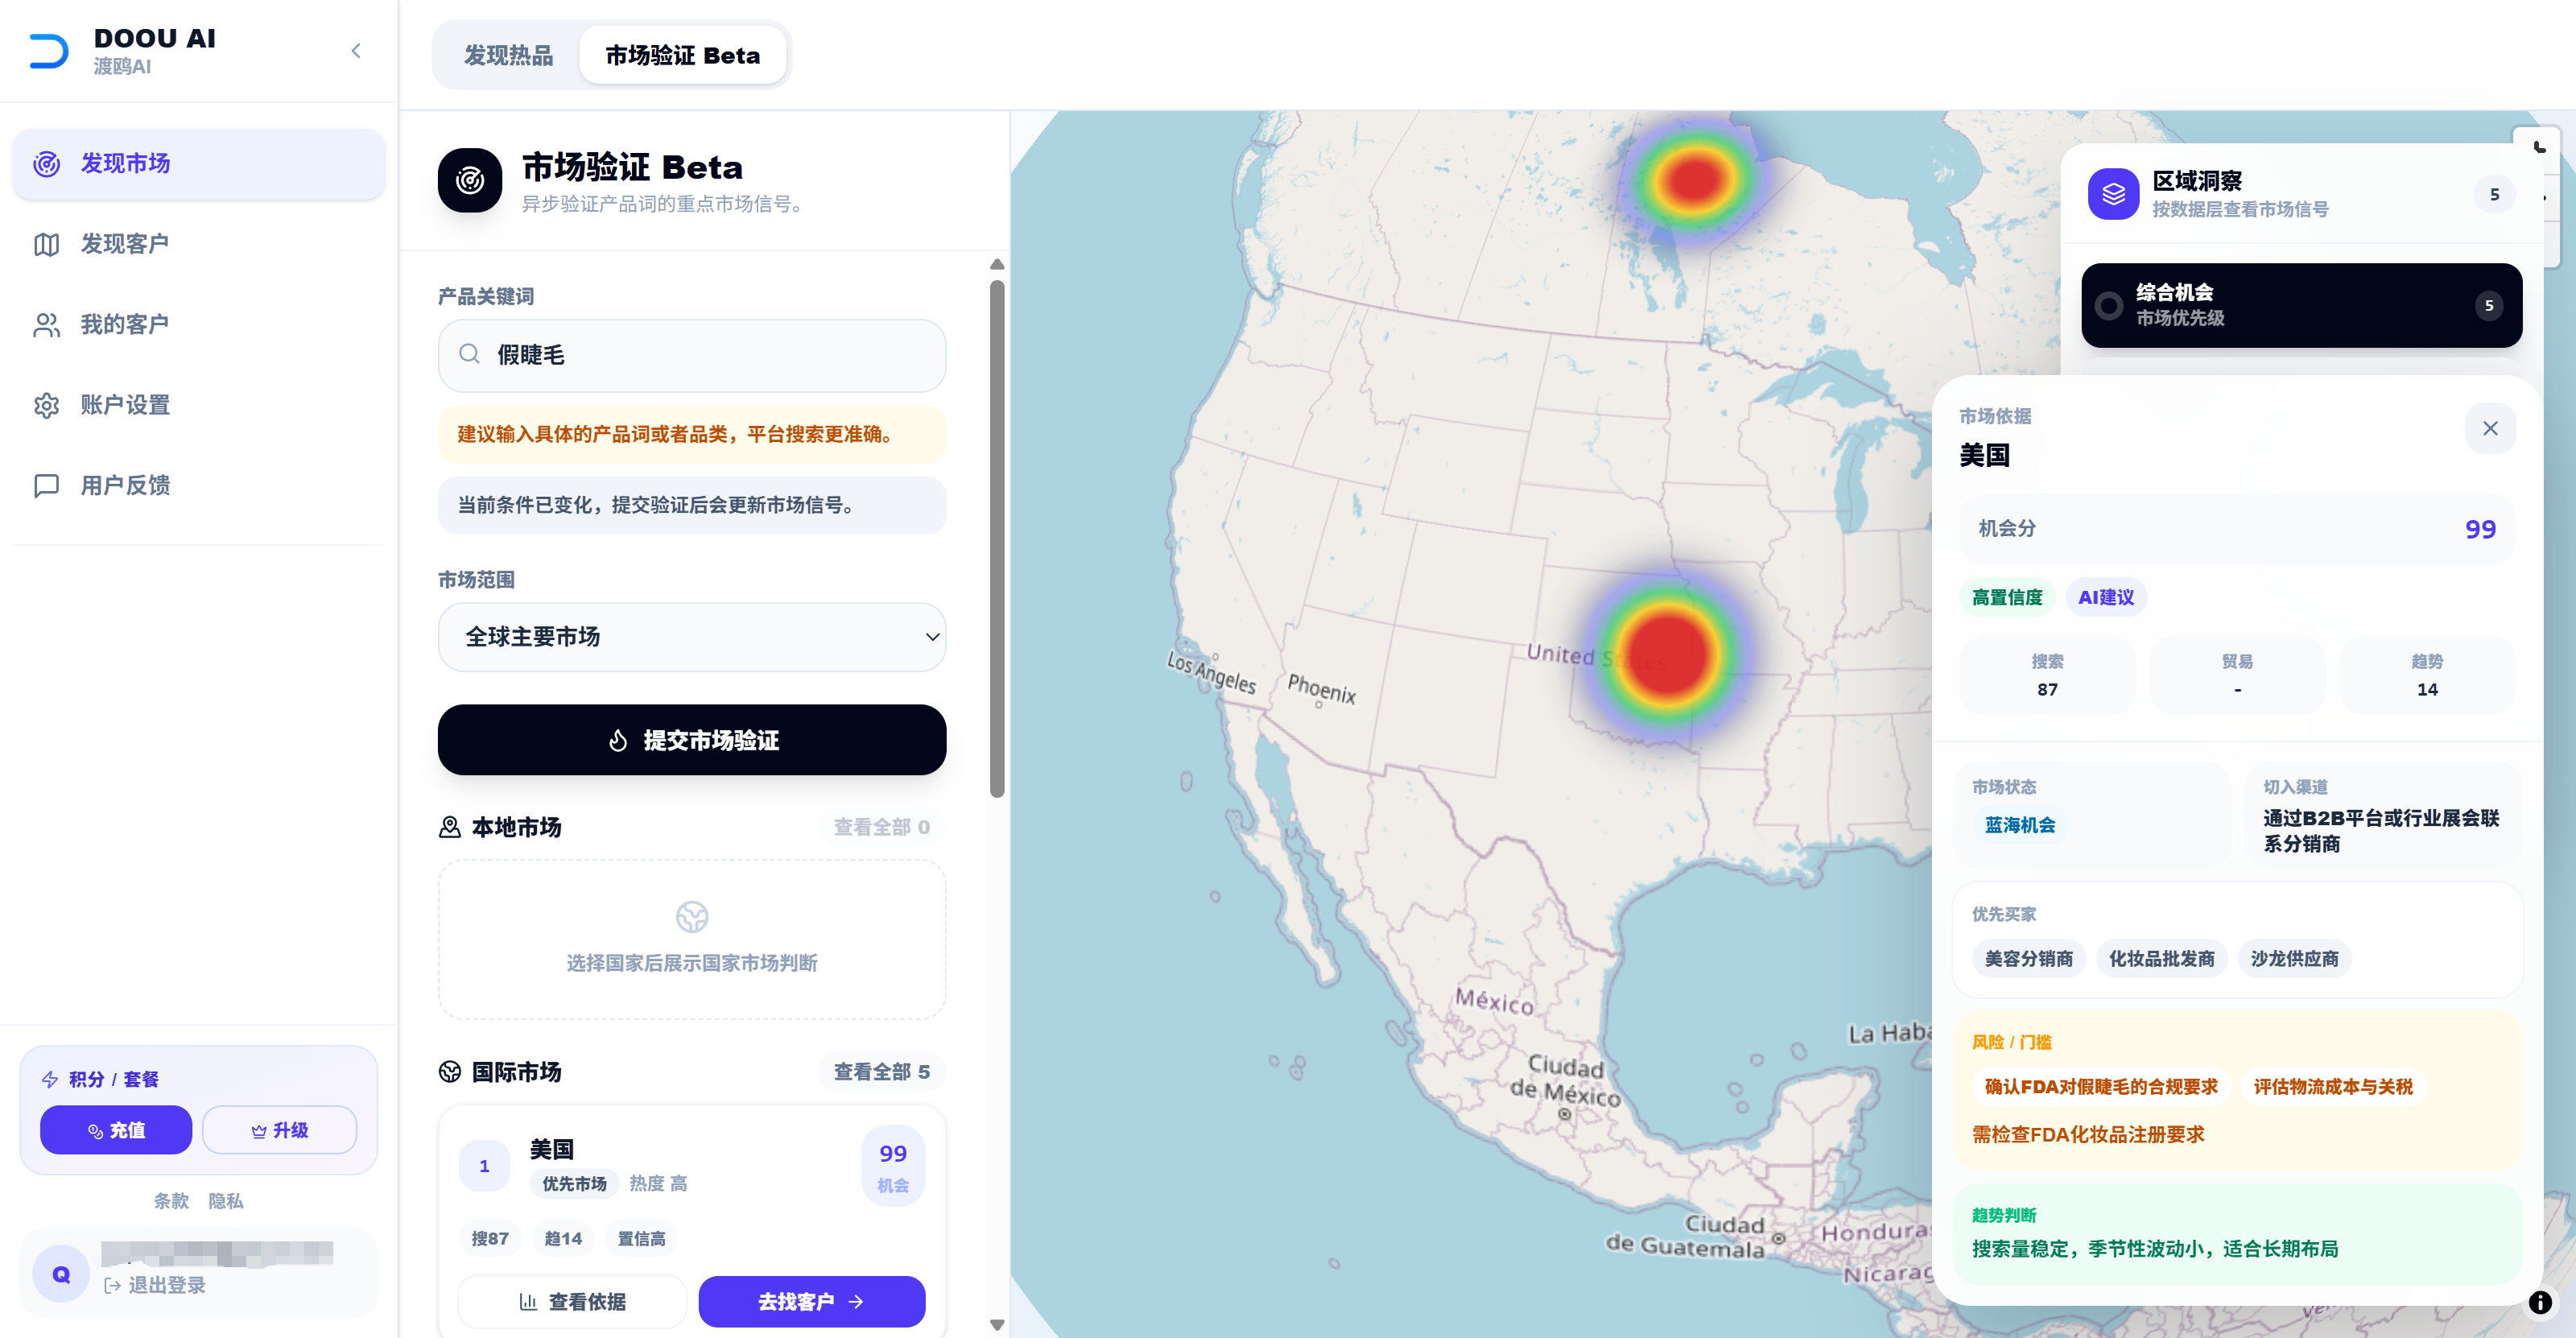Click the map info icon at bottom right
2576x1338 pixels.
(x=2540, y=1302)
